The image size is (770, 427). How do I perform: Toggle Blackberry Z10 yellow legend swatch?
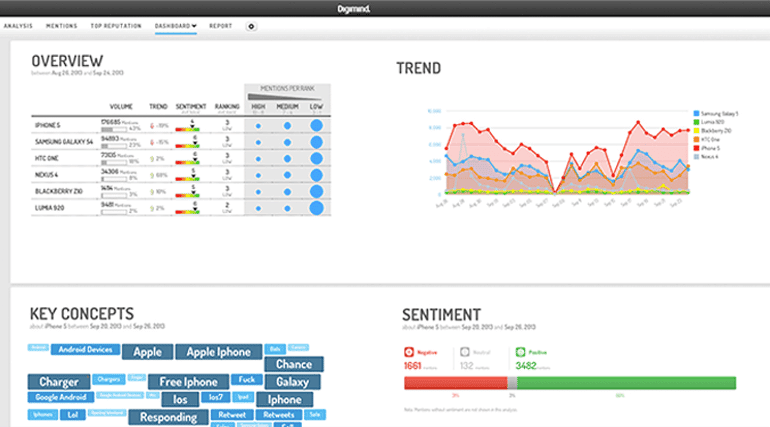(696, 131)
